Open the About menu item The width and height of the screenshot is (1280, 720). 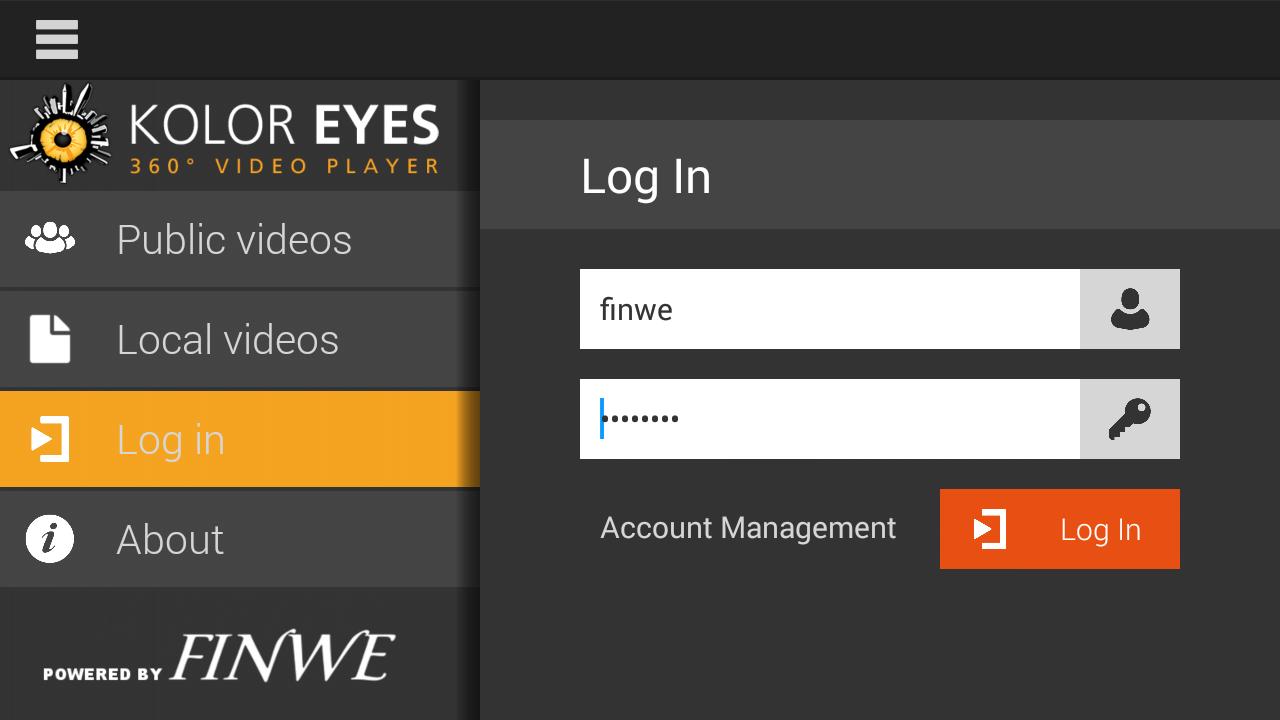coord(240,539)
